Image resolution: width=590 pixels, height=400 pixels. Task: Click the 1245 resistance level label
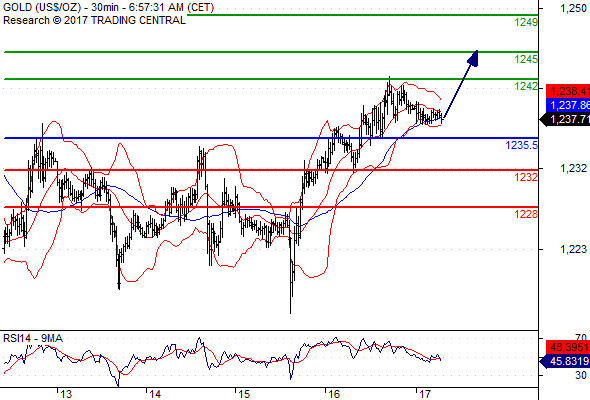point(526,59)
